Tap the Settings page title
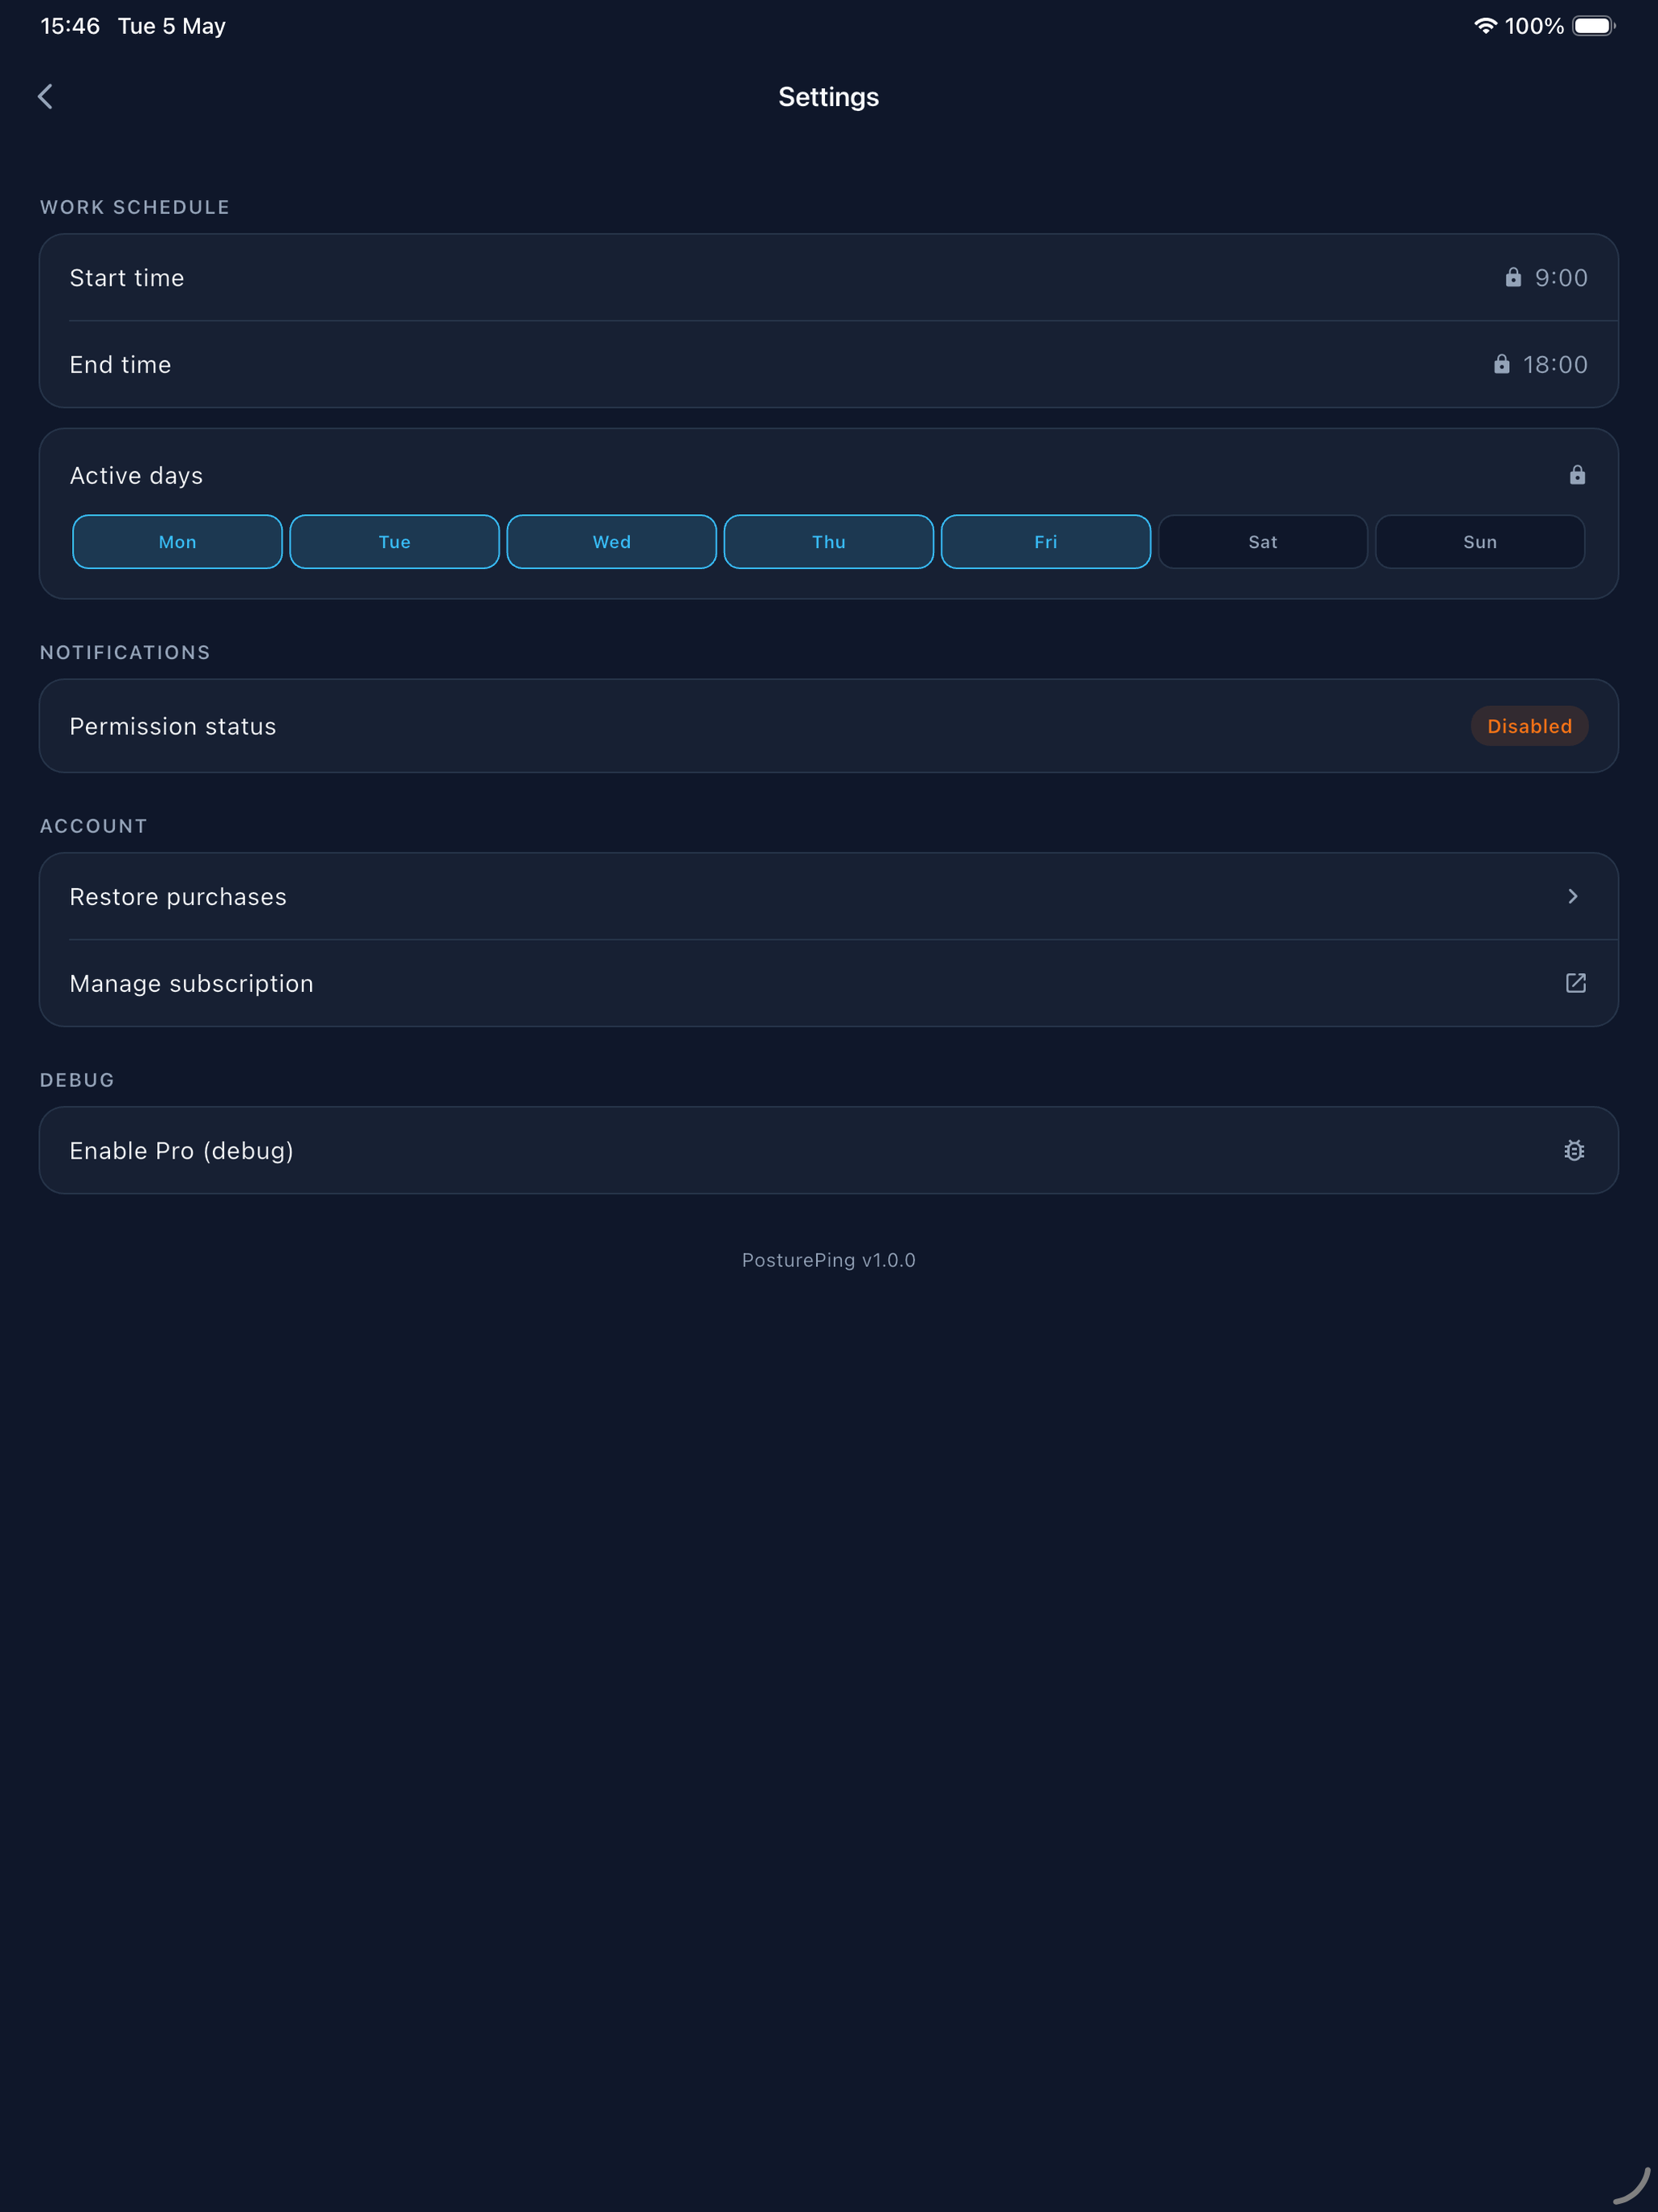Viewport: 1658px width, 2212px height. click(828, 97)
